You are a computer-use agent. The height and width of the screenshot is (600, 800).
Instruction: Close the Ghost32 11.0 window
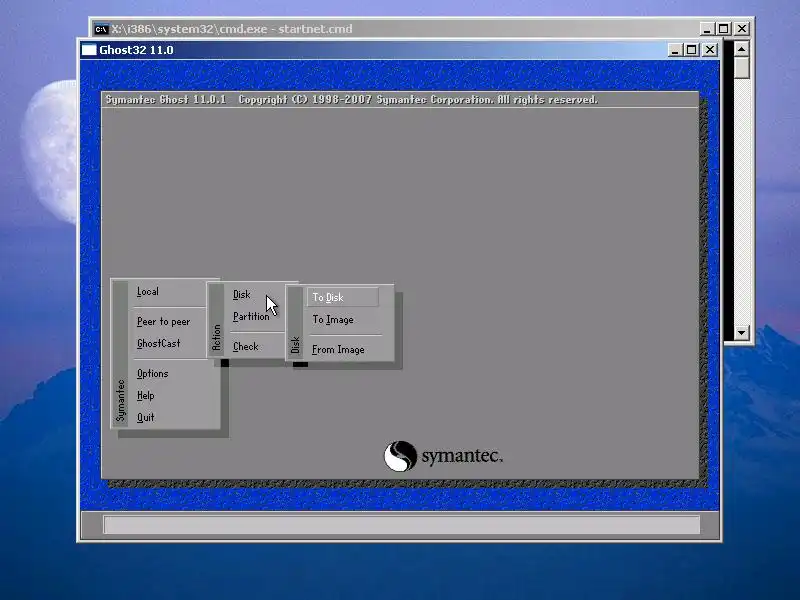(x=710, y=50)
